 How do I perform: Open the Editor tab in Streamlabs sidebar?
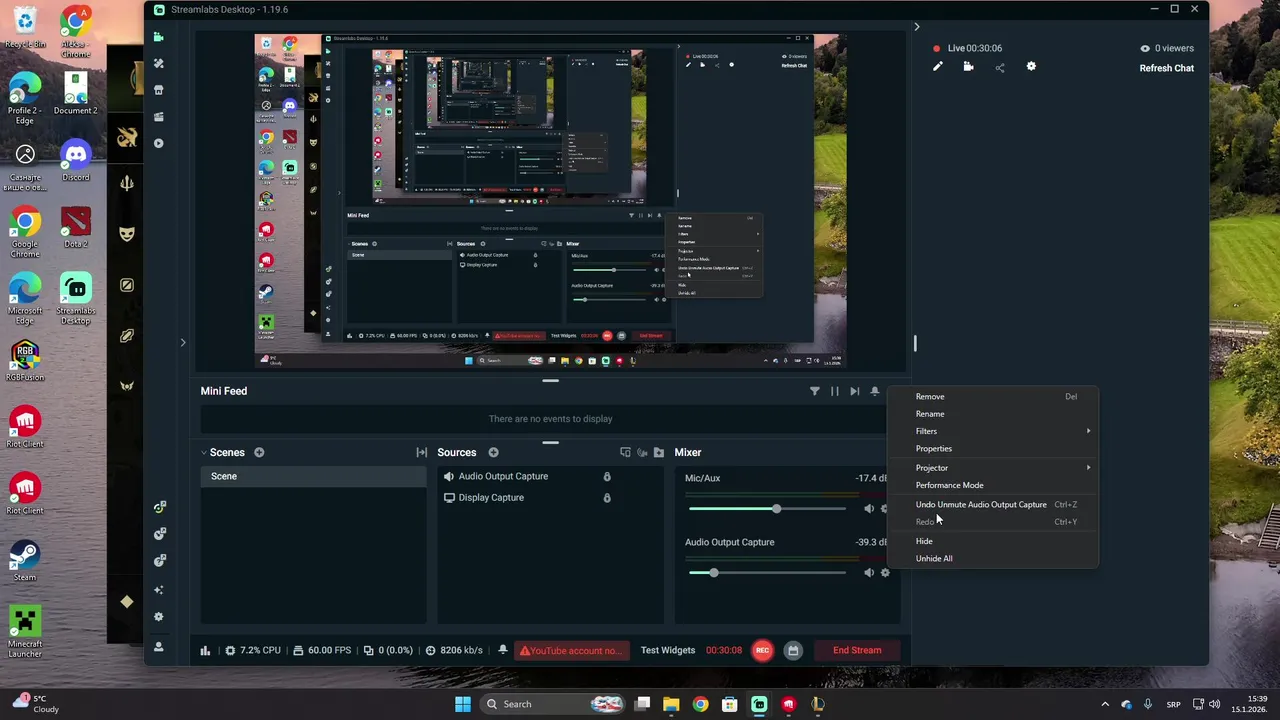point(158,37)
